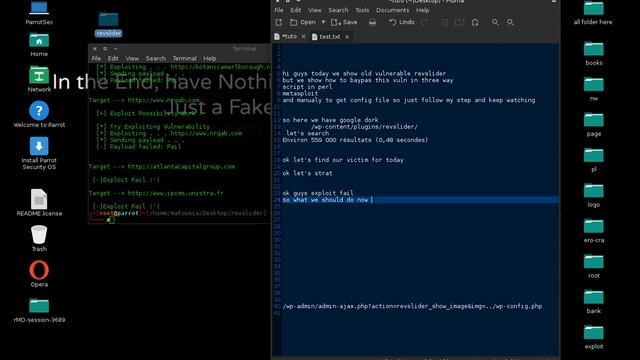Click the wp-config.php URL line in editor
Viewport: 640px width, 360px height.
pos(412,306)
